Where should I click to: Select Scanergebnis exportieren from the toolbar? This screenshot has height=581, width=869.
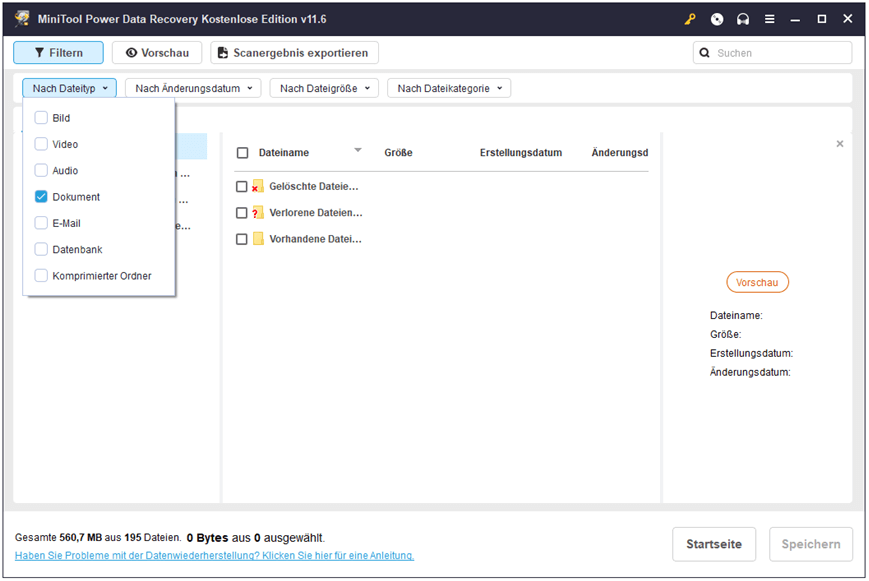tap(295, 52)
